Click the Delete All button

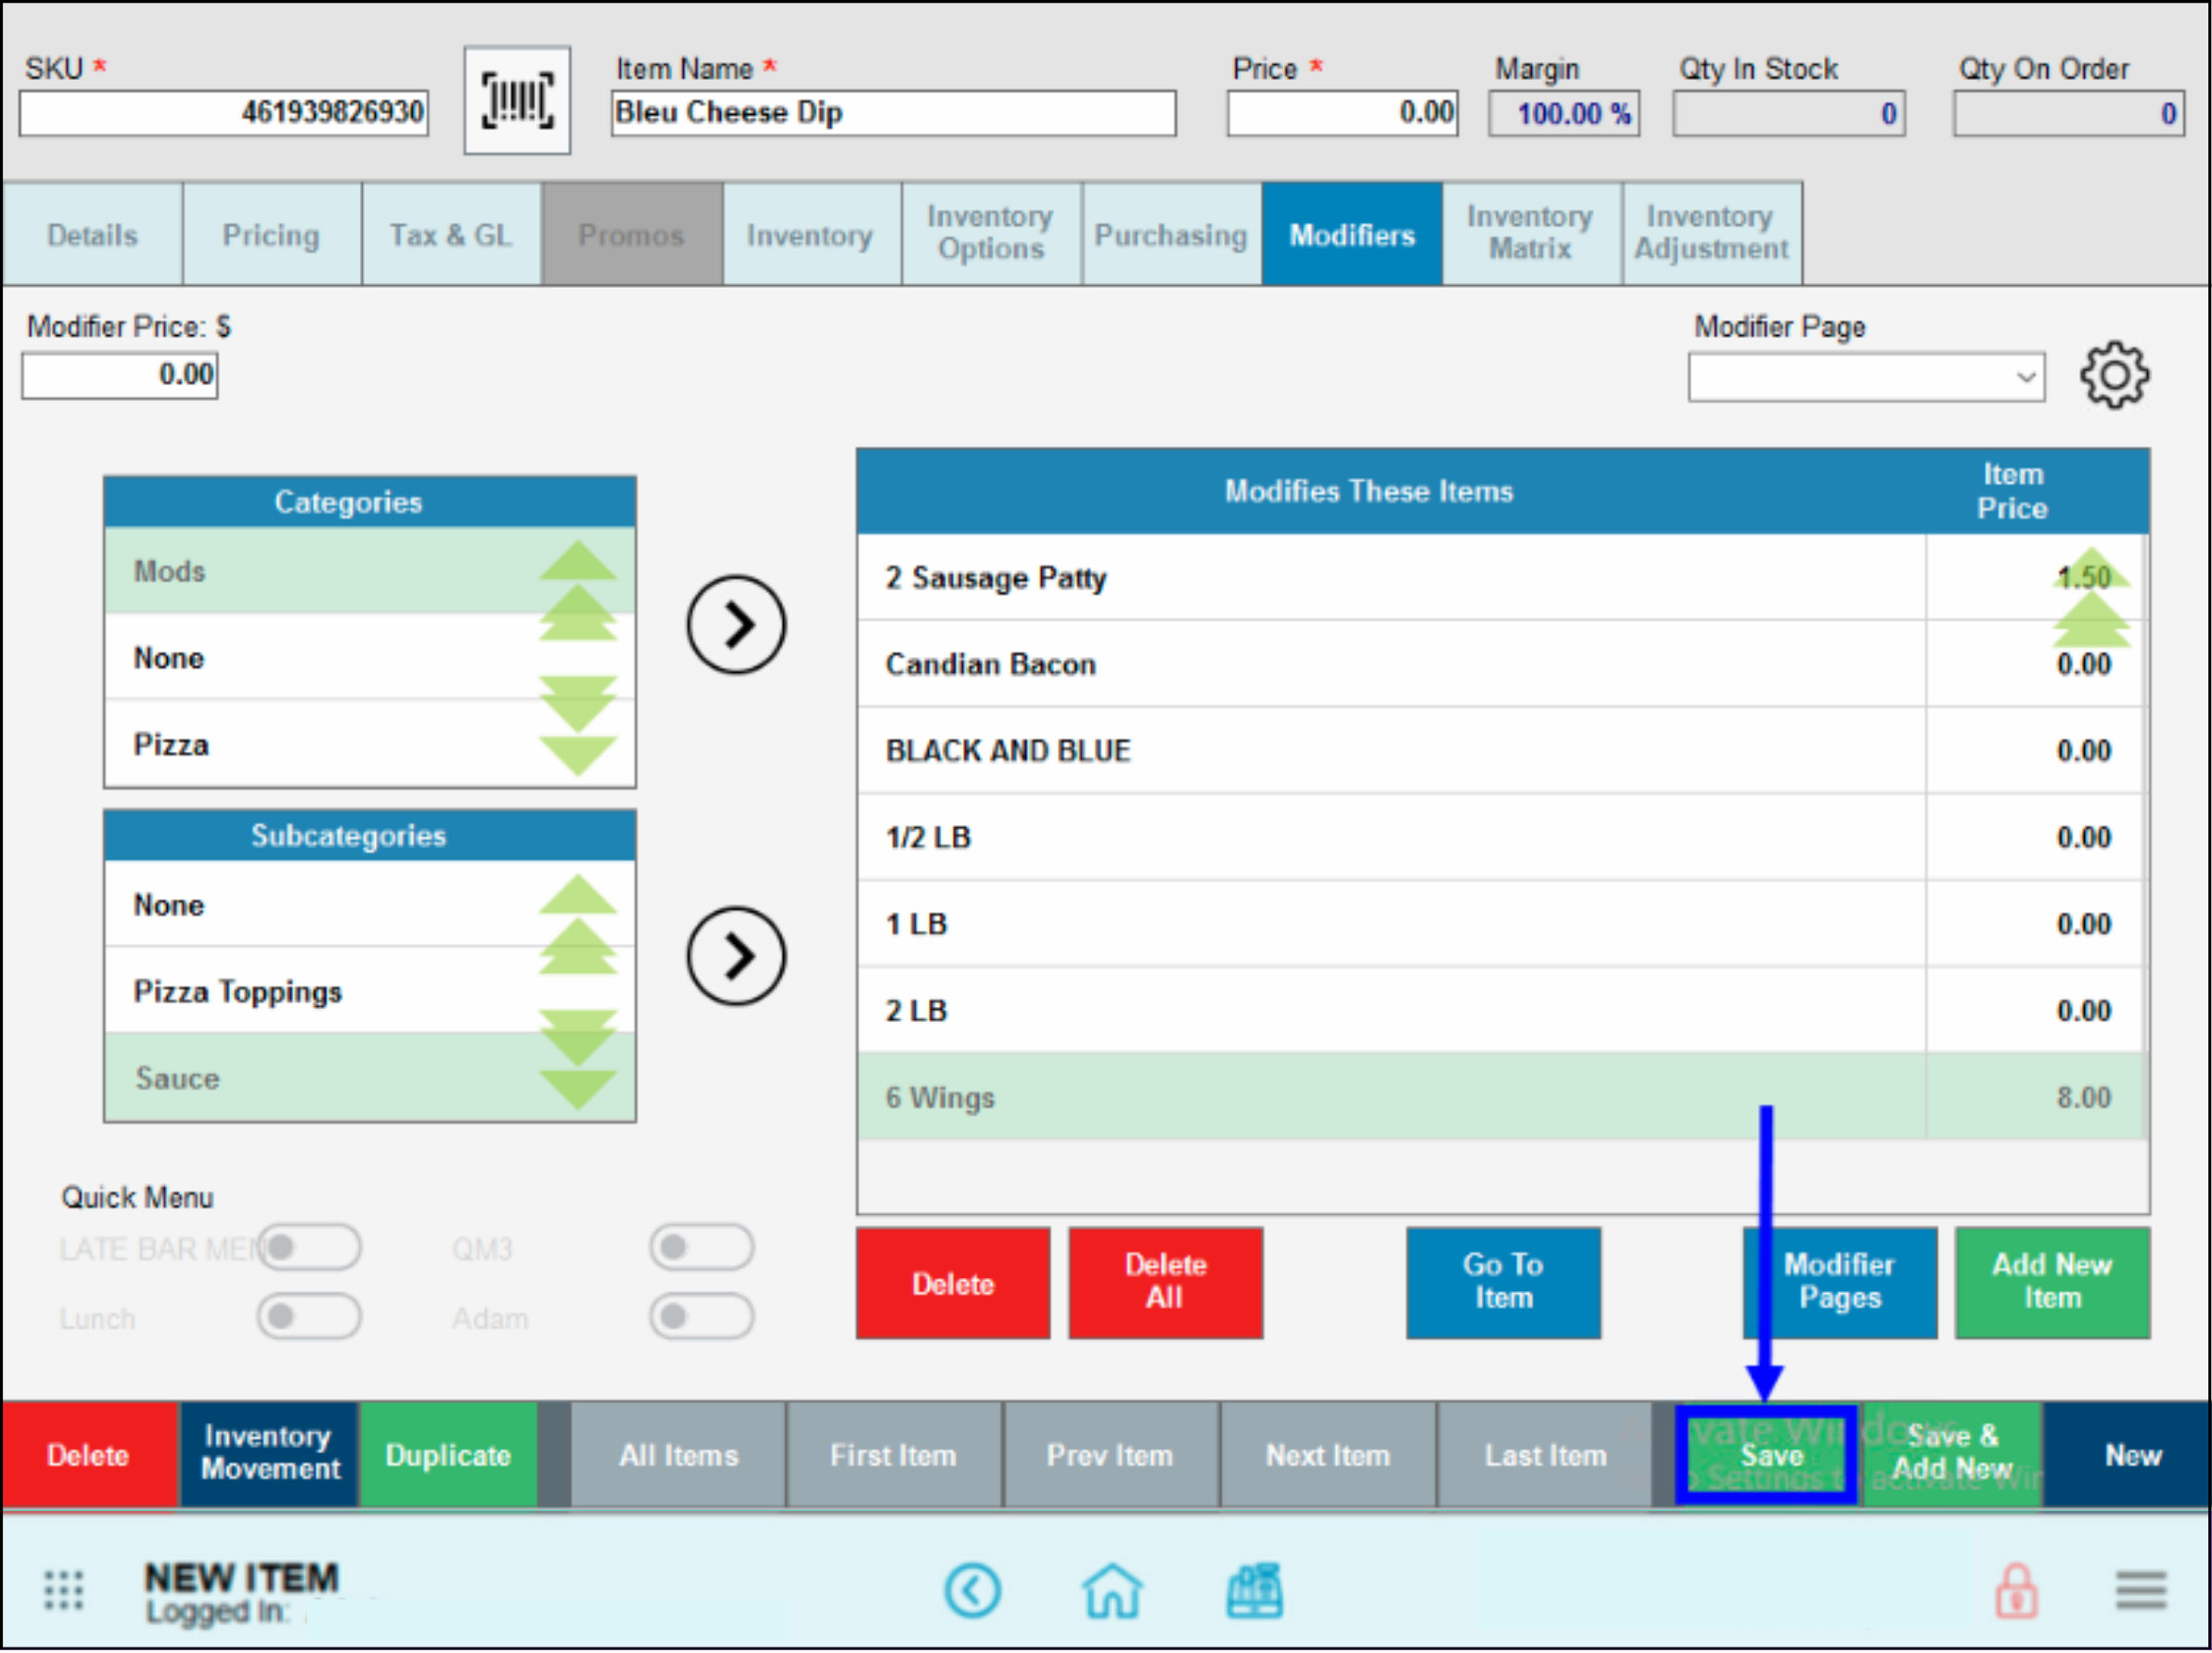point(1165,1283)
